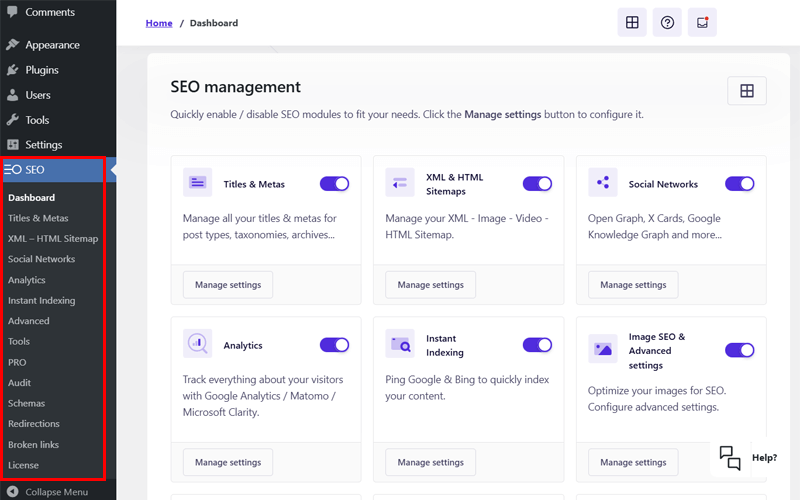Click the SEO logo icon in sidebar

point(13,169)
